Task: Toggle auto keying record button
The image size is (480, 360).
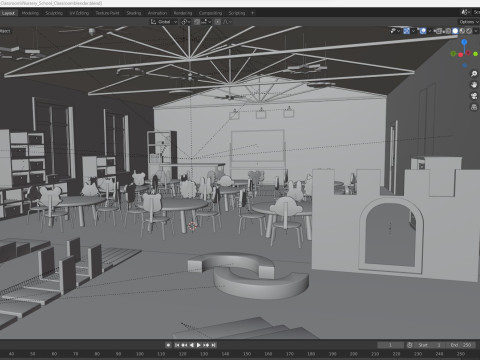Action: [x=168, y=345]
